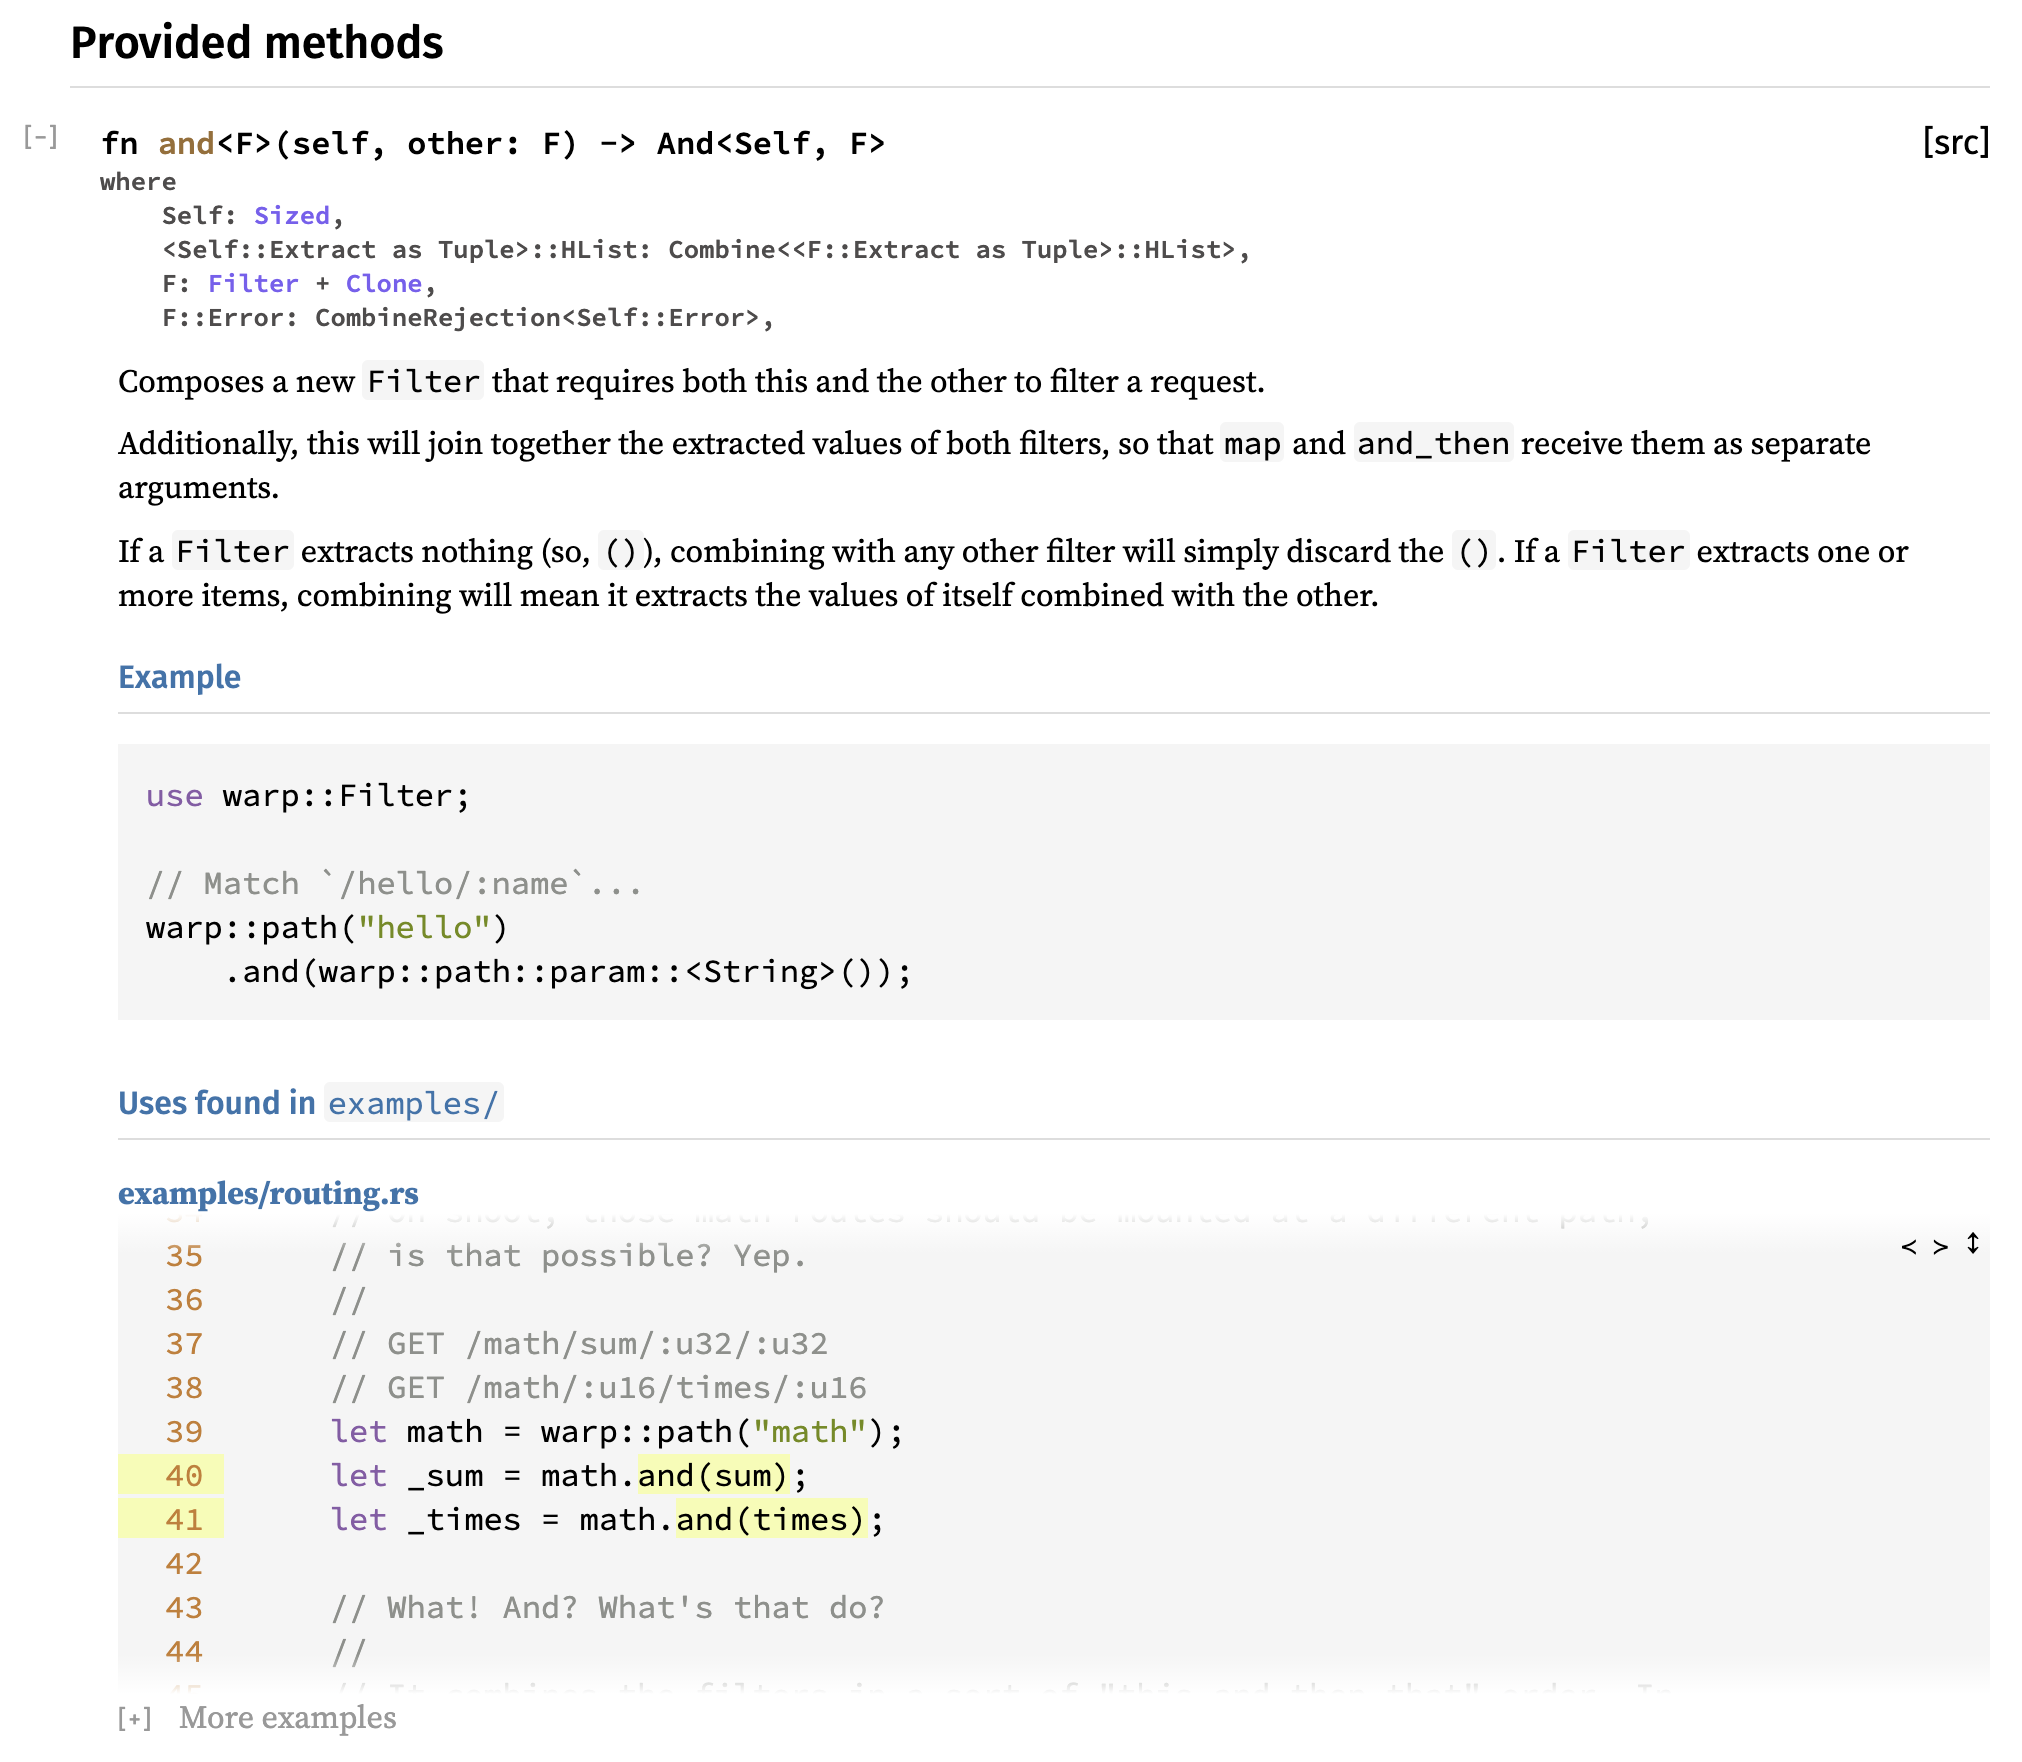This screenshot has width=2022, height=1762.
Task: Click the inline 'map' code term
Action: click(1252, 444)
